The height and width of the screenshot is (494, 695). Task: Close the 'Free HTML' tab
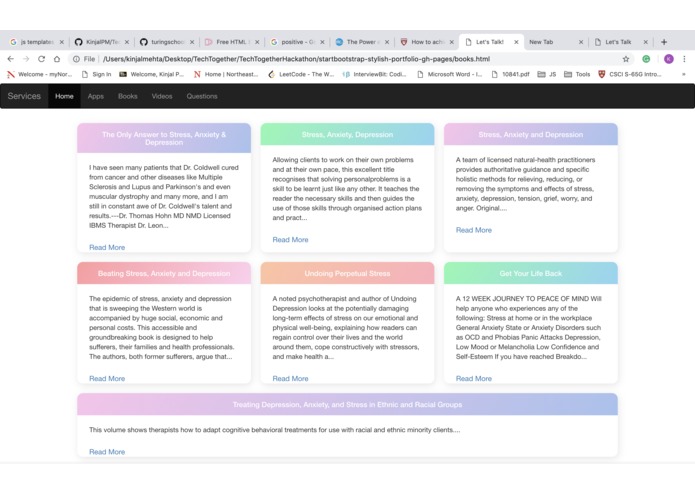(257, 42)
